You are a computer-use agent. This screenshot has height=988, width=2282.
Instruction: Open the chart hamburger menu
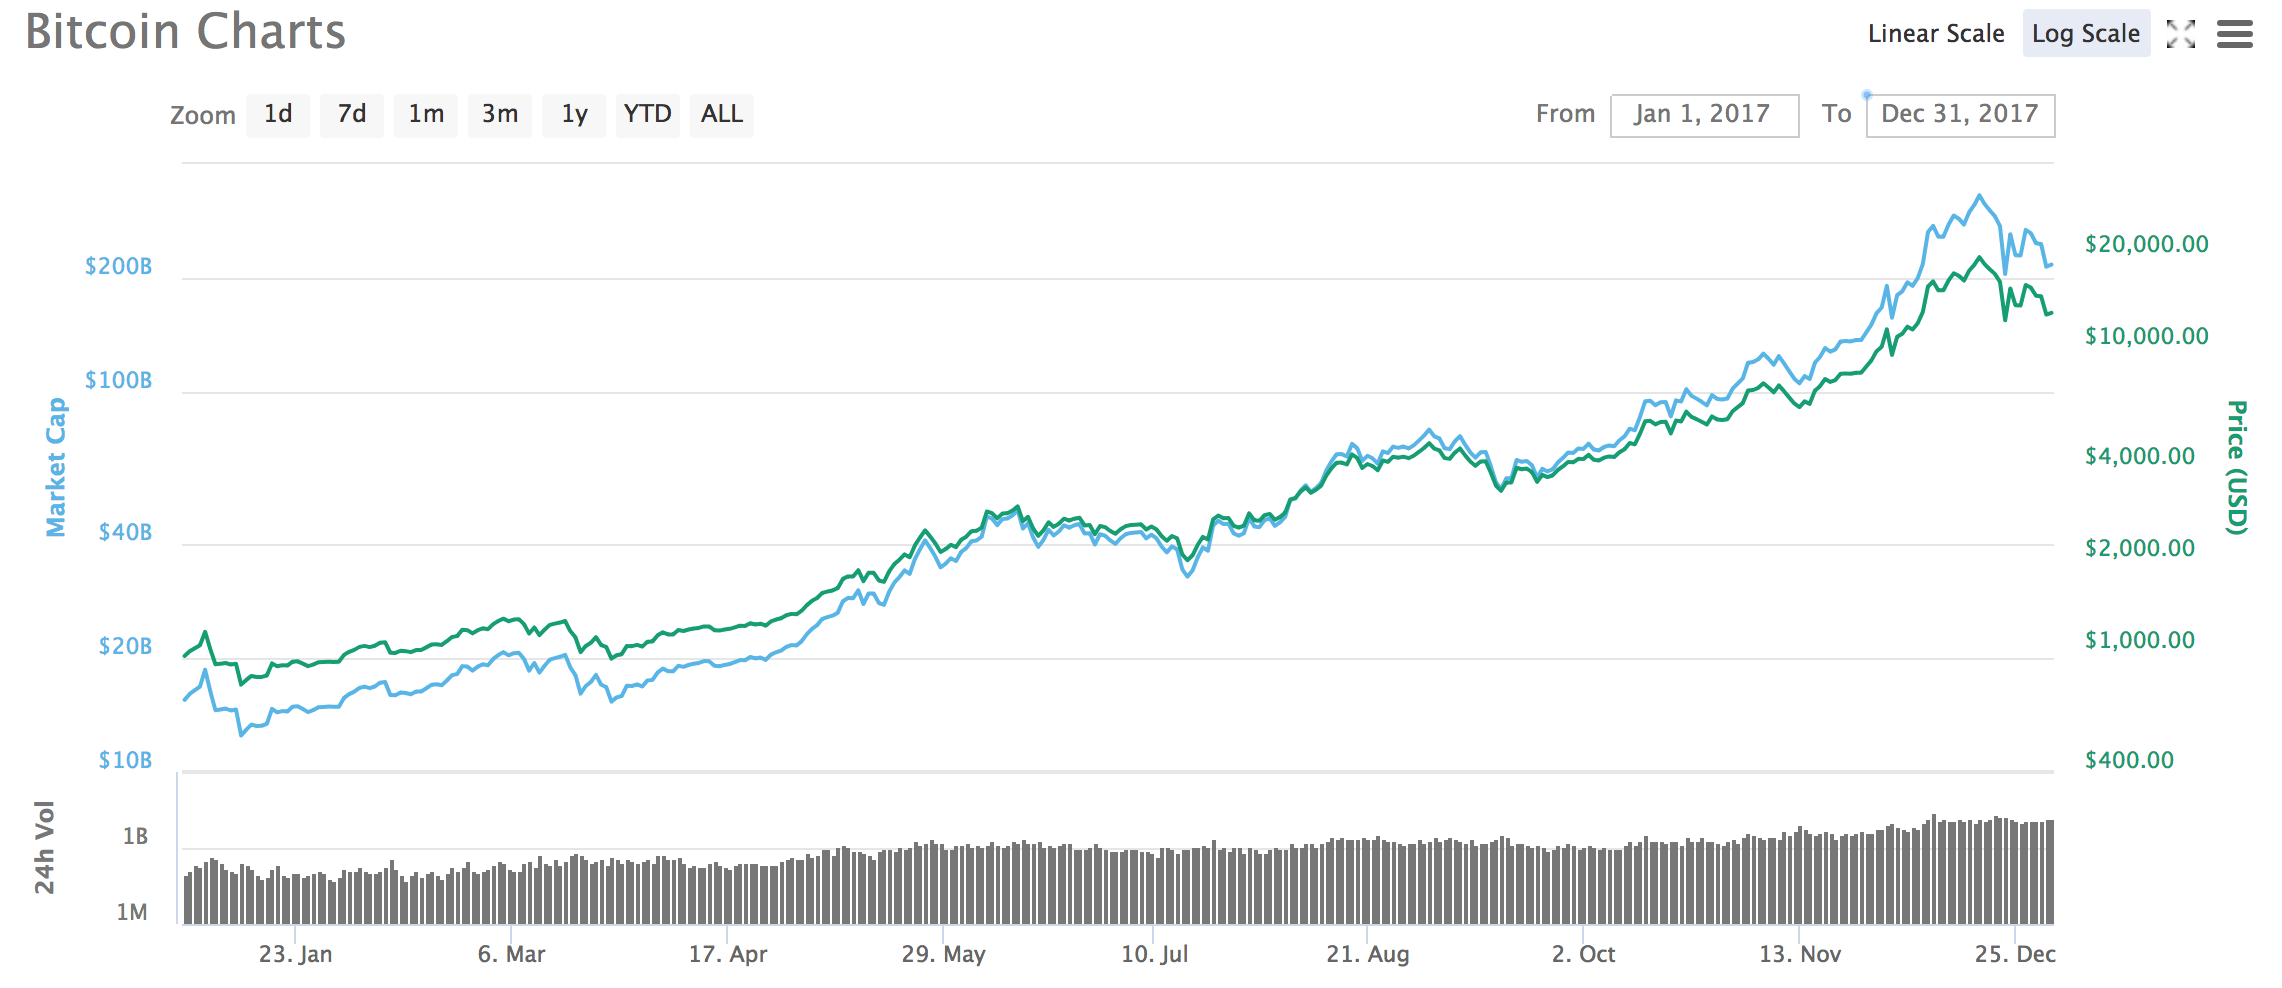click(2235, 34)
